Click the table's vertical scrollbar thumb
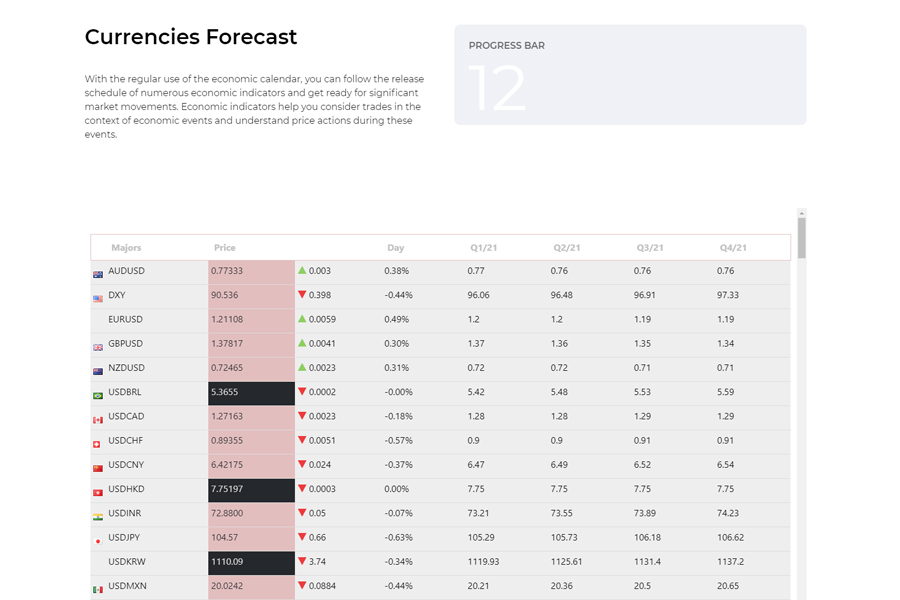The width and height of the screenshot is (900, 600). coord(801,238)
